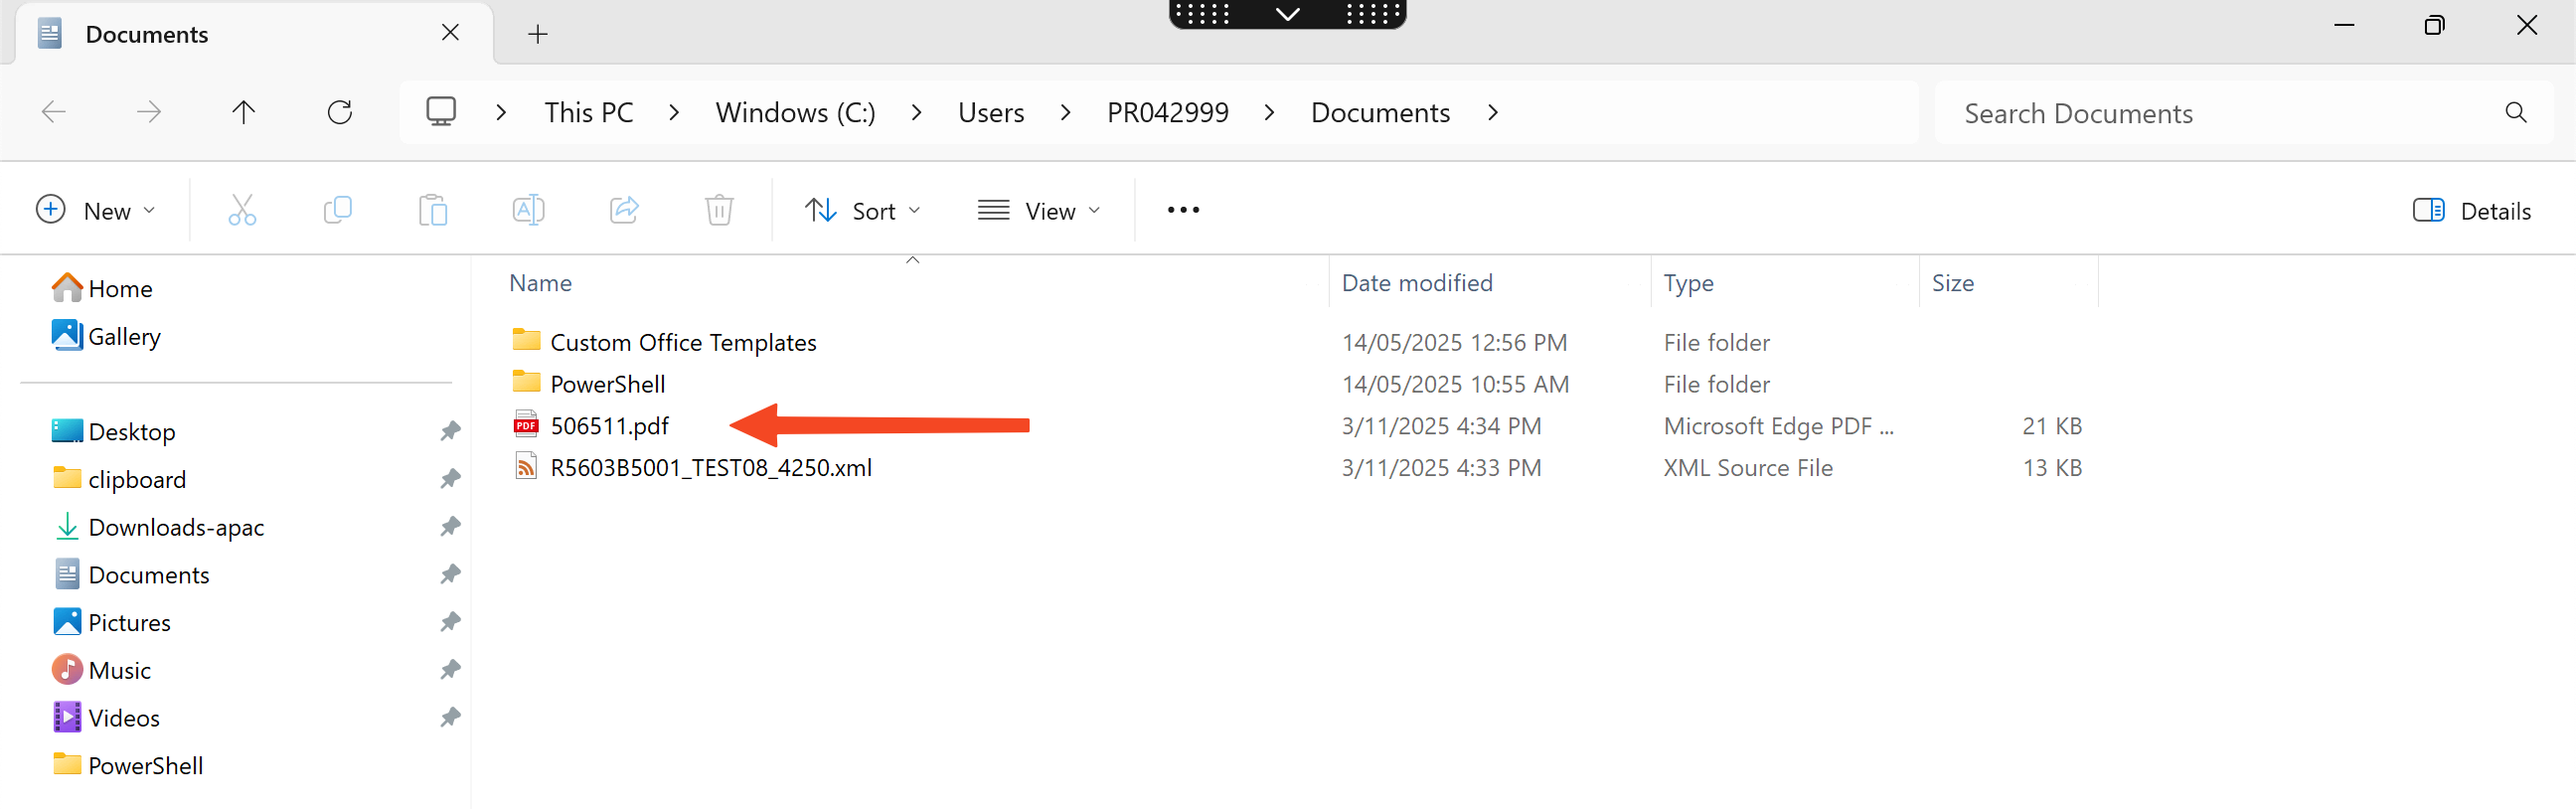Click the Copy icon in toolbar
The height and width of the screenshot is (809, 2576).
point(337,210)
